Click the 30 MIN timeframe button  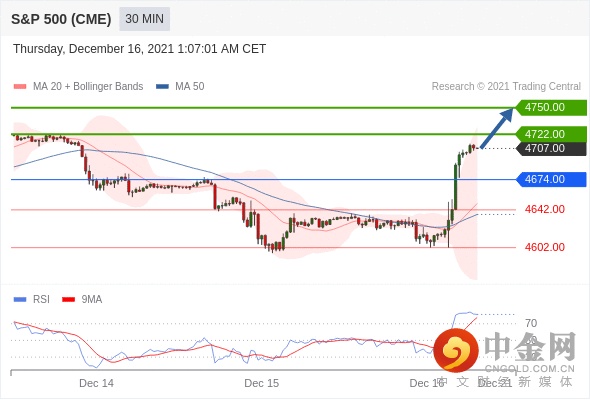coord(144,19)
